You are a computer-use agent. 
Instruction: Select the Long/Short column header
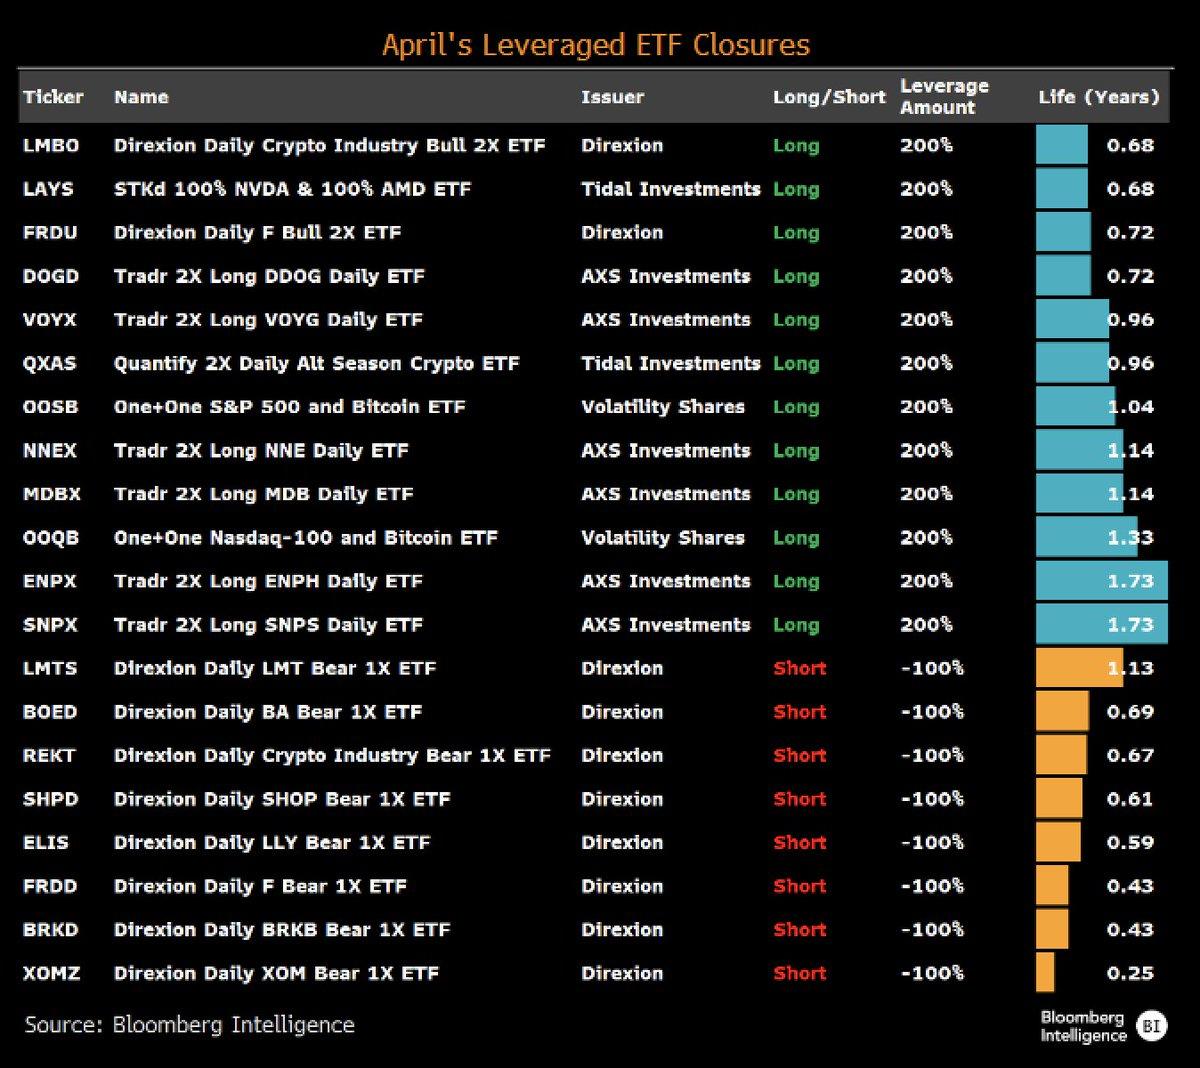(829, 97)
